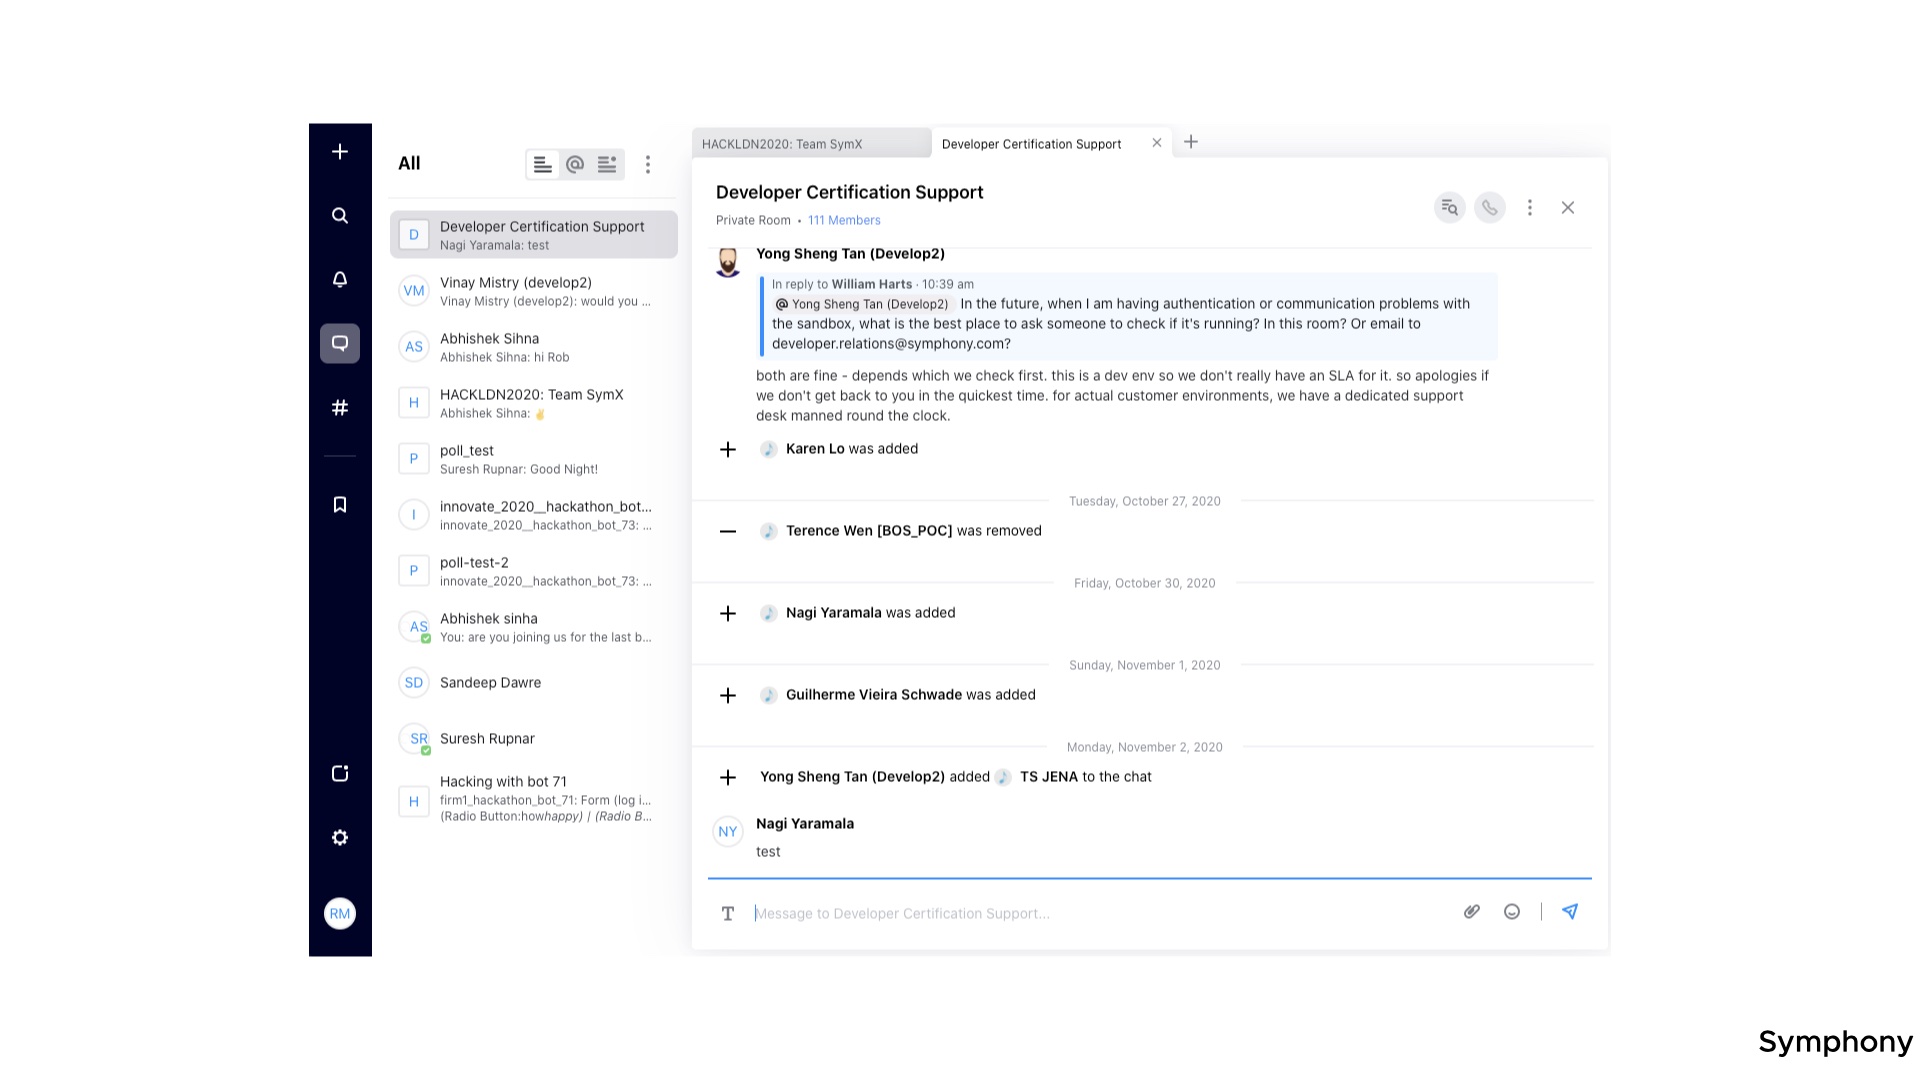The image size is (1920, 1080).
Task: Open the poll_test room
Action: coord(534,458)
